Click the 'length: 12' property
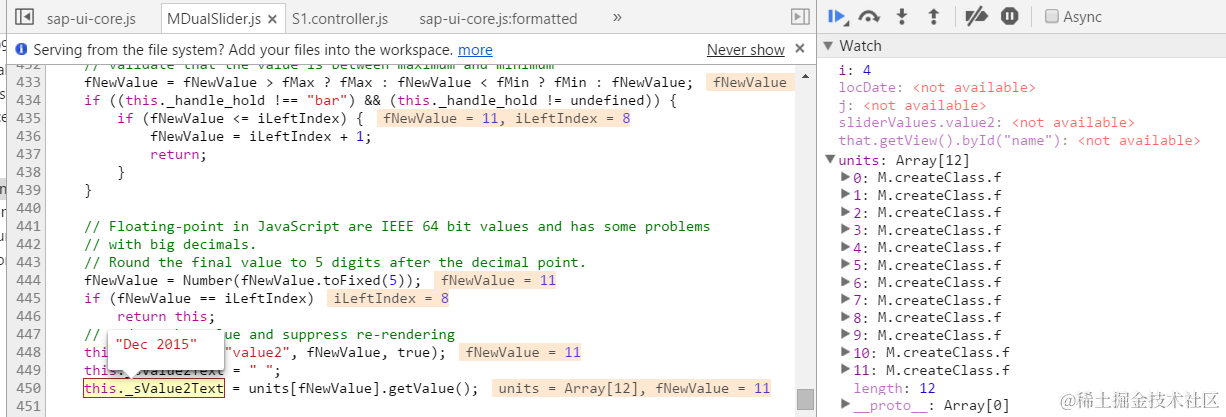1226x417 pixels. point(894,388)
